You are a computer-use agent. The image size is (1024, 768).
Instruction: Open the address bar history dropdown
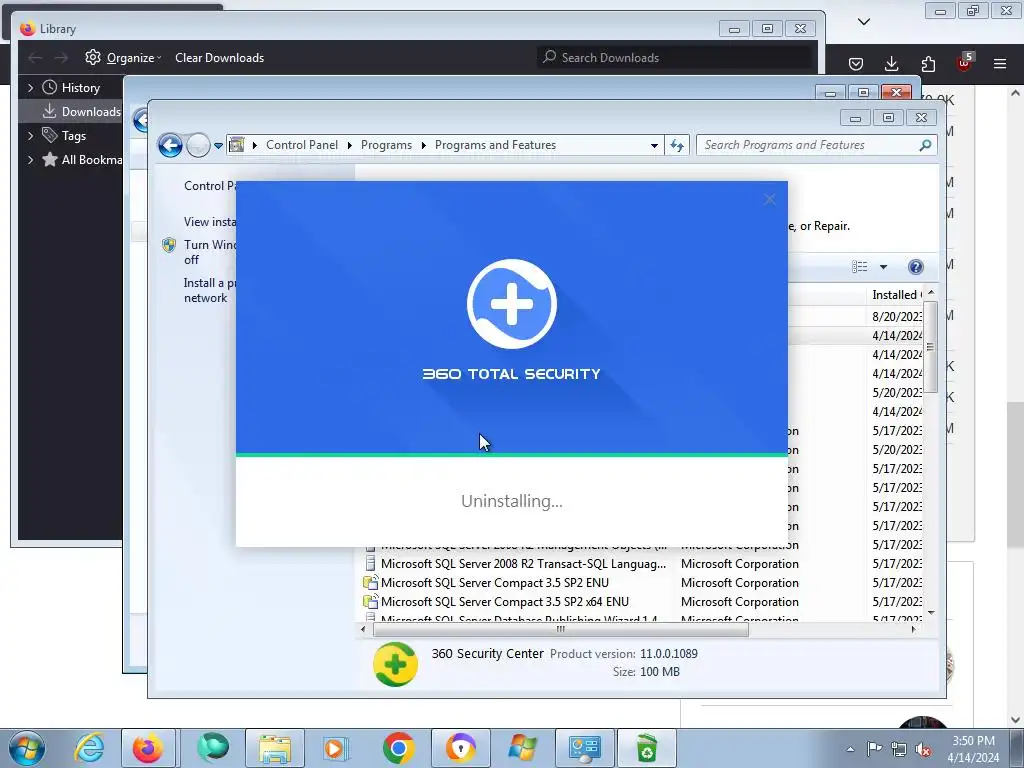(654, 146)
